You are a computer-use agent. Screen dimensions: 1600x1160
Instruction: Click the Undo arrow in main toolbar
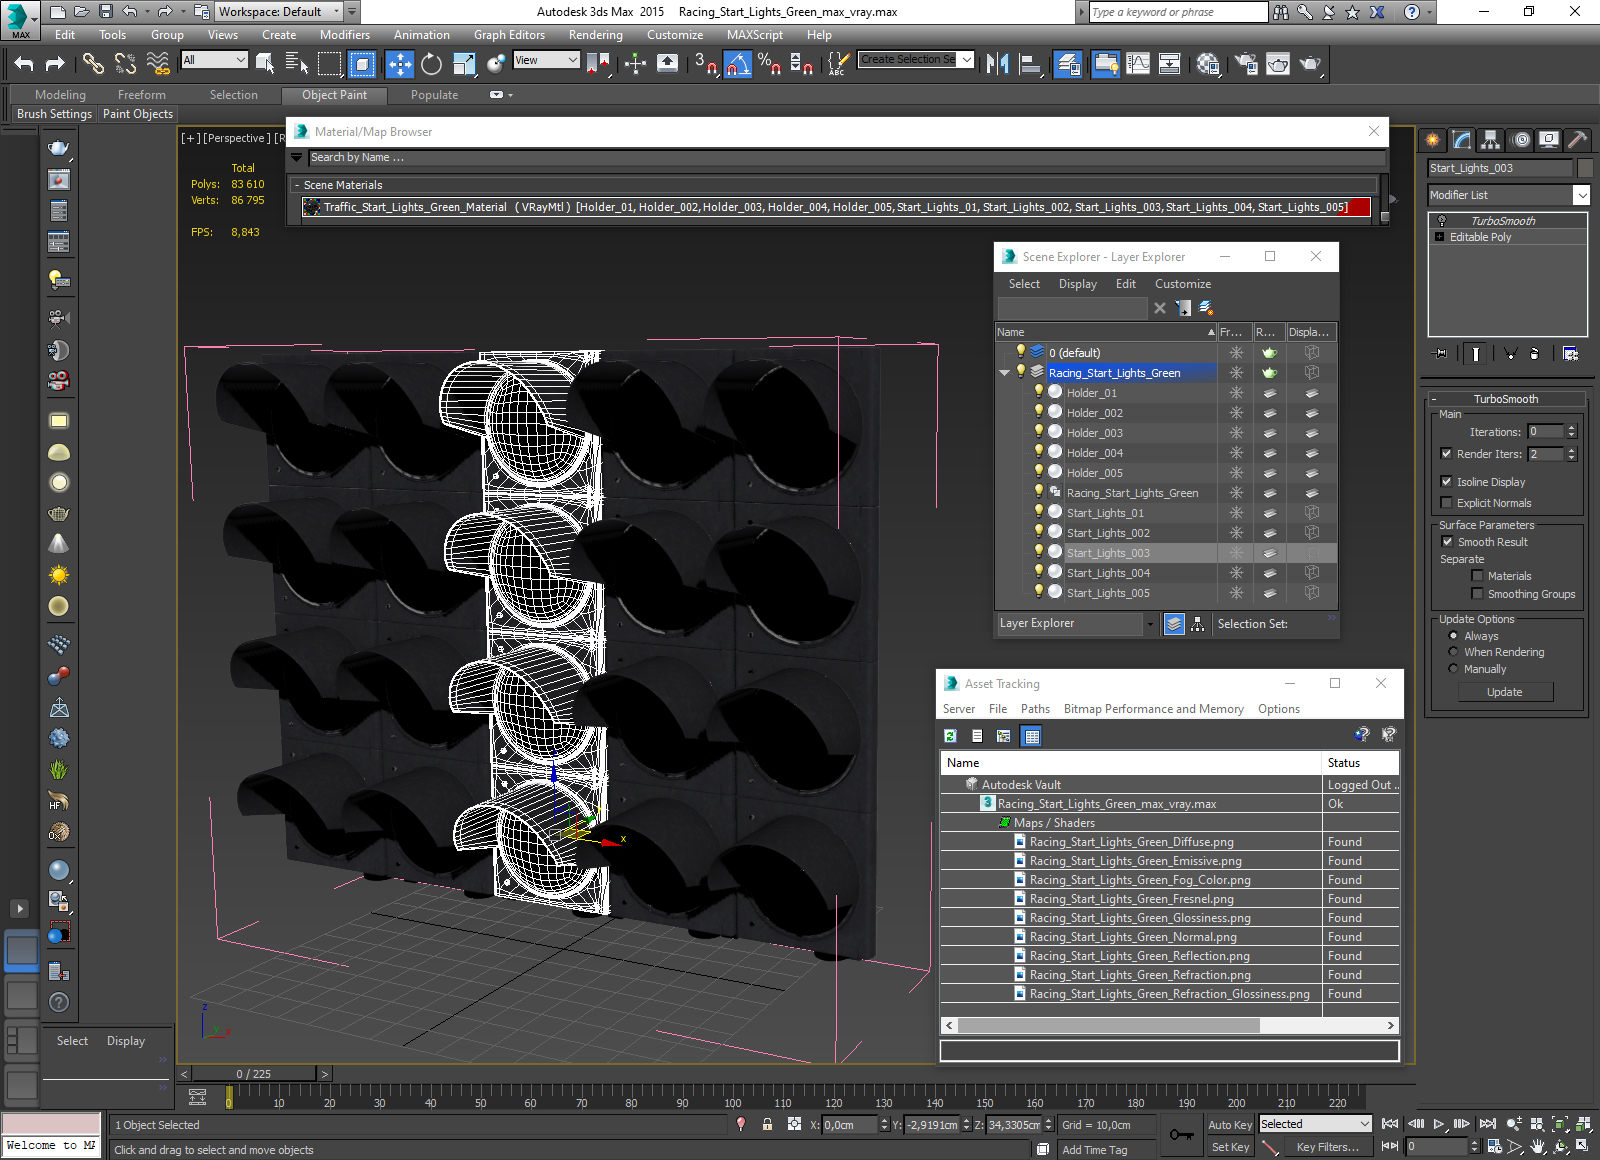tap(24, 64)
